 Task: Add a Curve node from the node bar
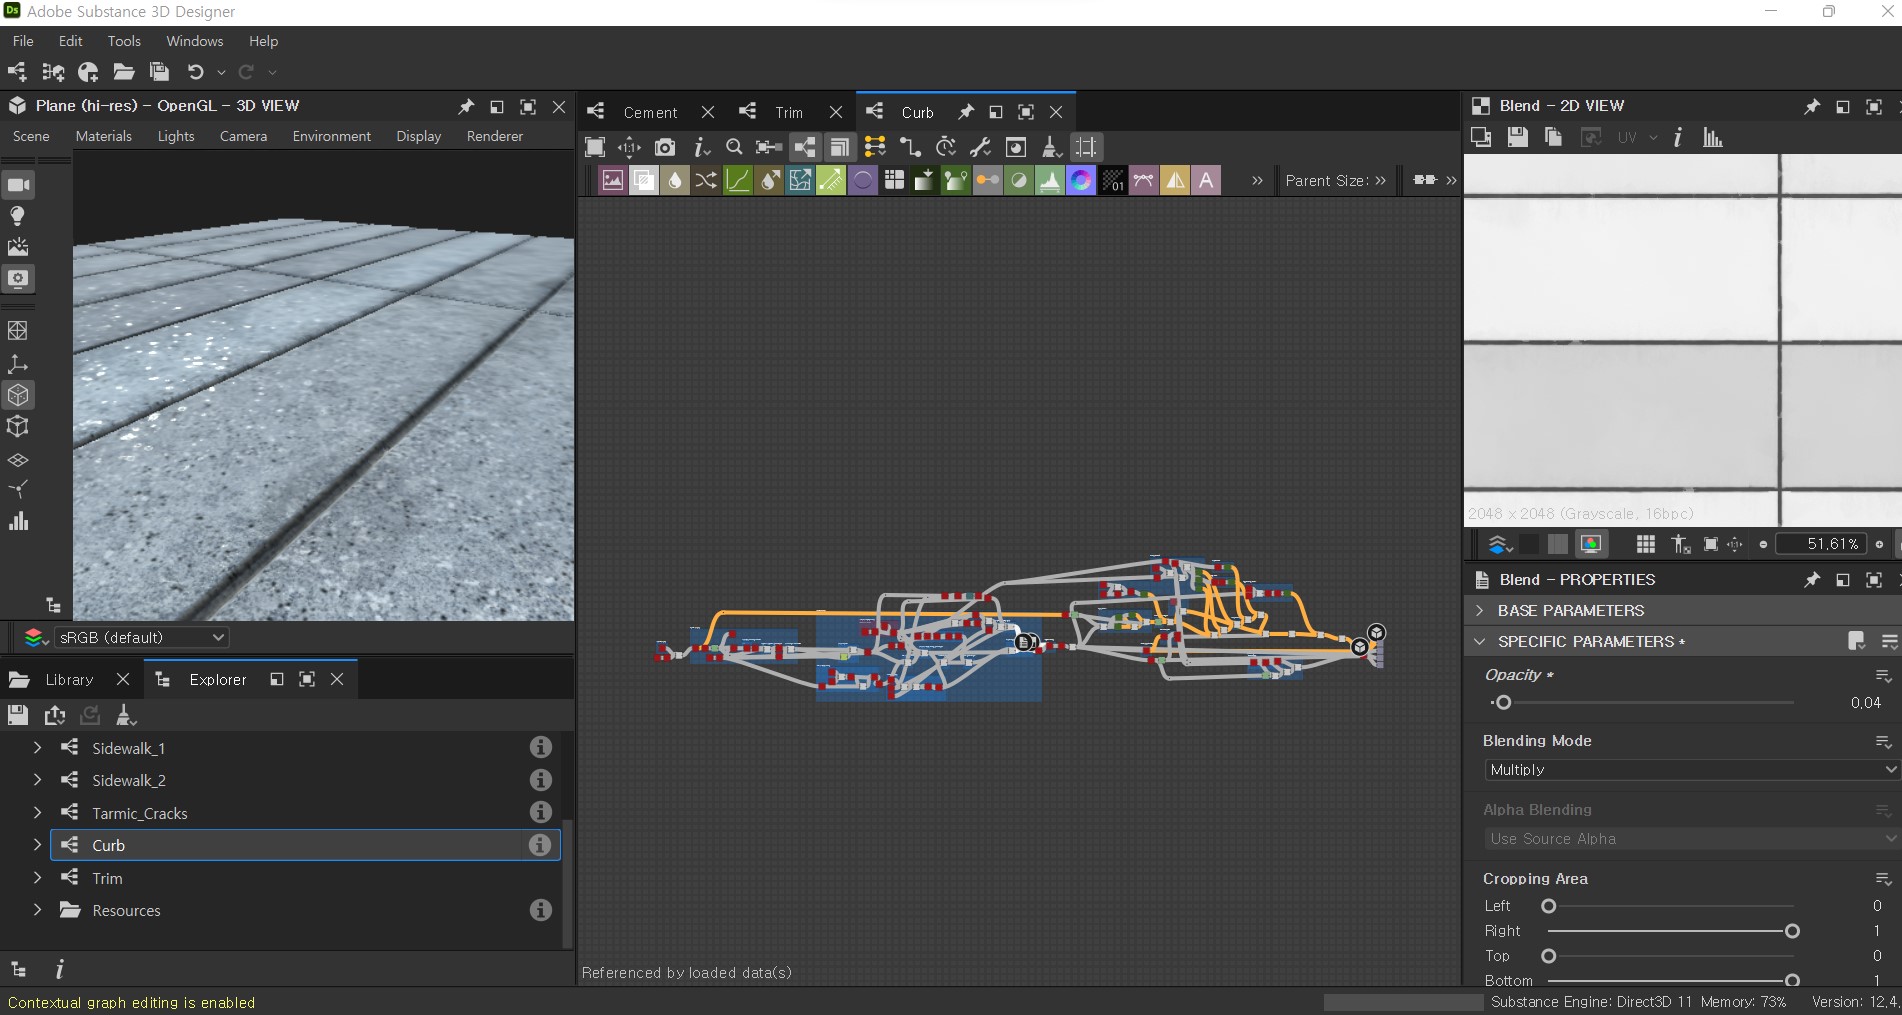tap(737, 181)
